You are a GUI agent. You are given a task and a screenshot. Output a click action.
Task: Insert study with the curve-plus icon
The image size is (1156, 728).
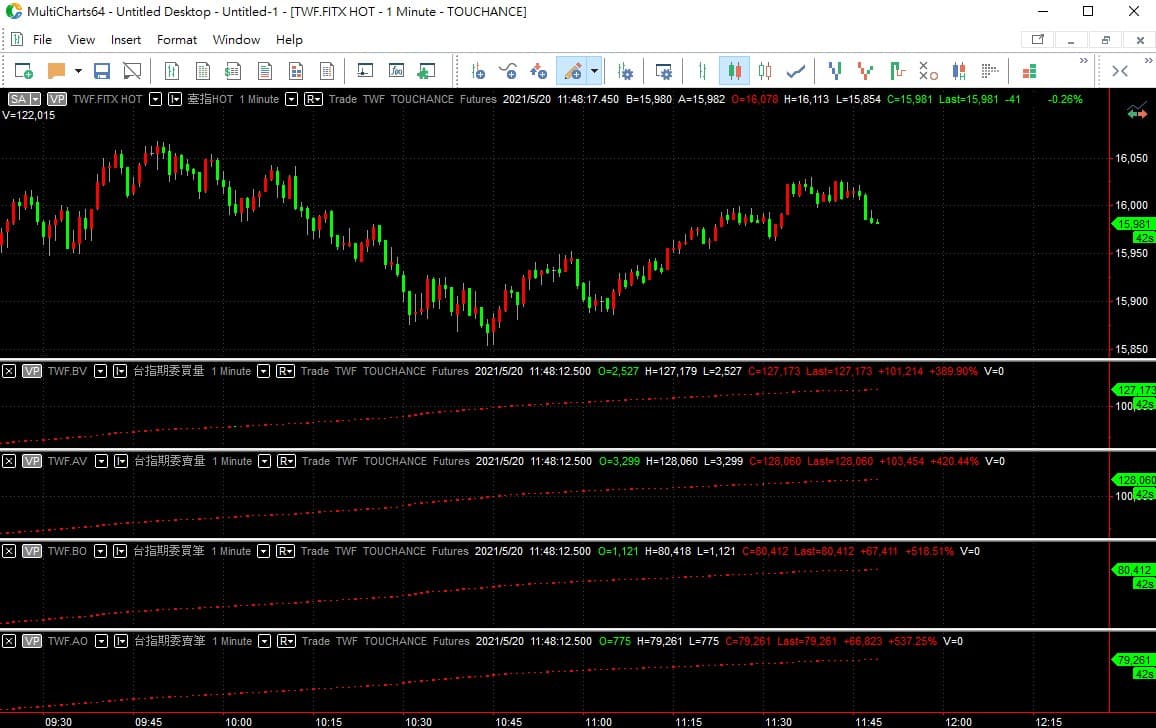tap(508, 71)
